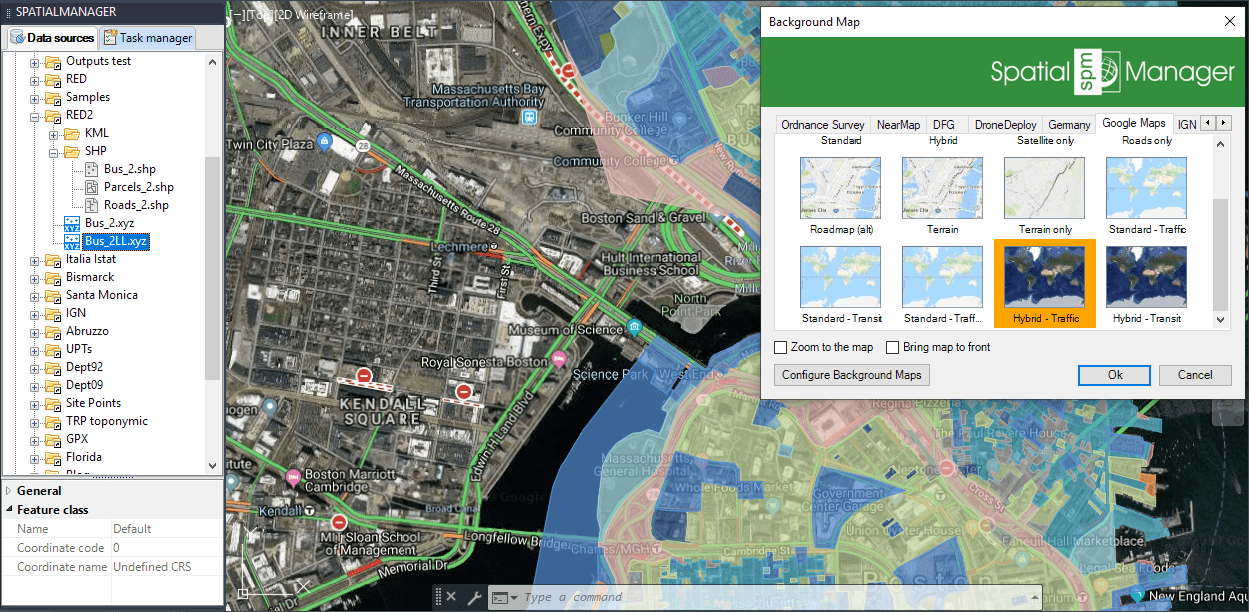Confirm with the Ok button

pos(1115,375)
